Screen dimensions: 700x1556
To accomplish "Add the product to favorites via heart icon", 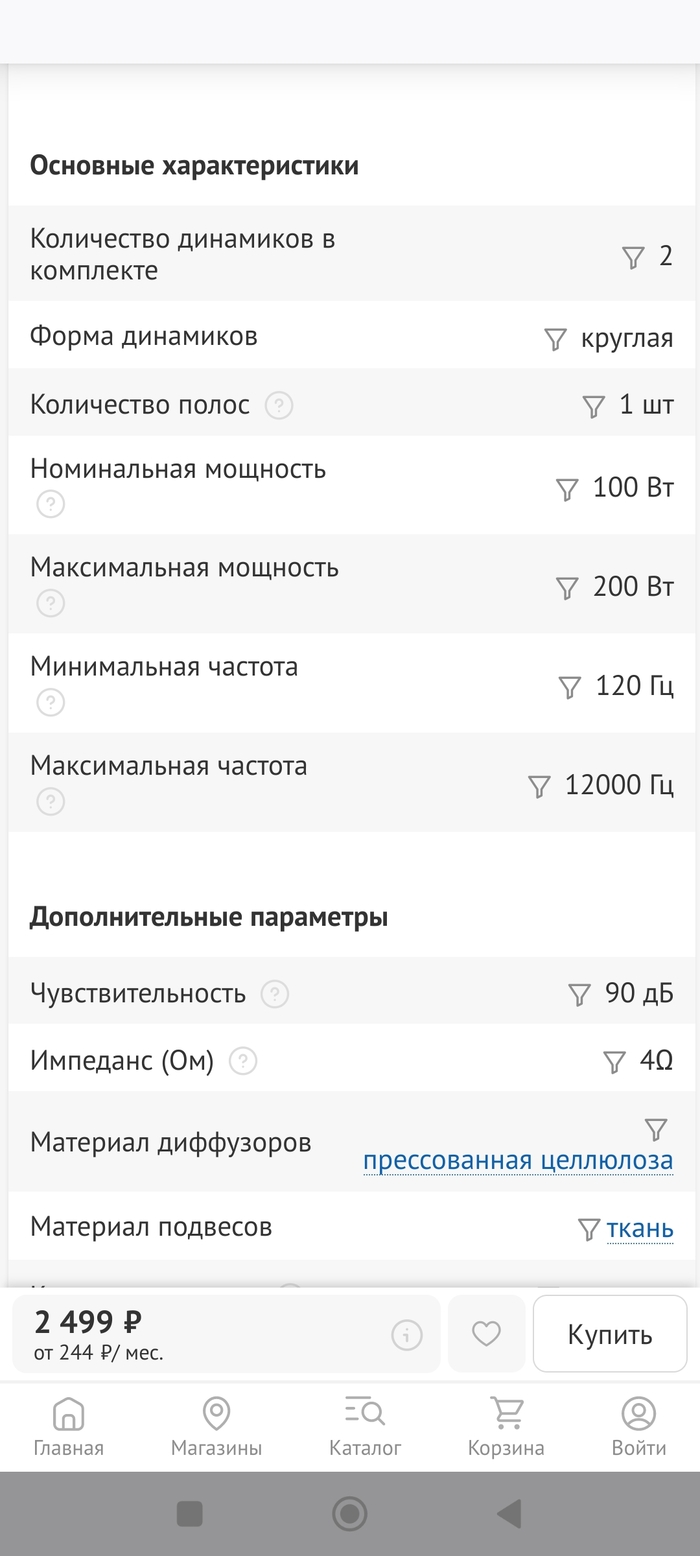I will (486, 1333).
